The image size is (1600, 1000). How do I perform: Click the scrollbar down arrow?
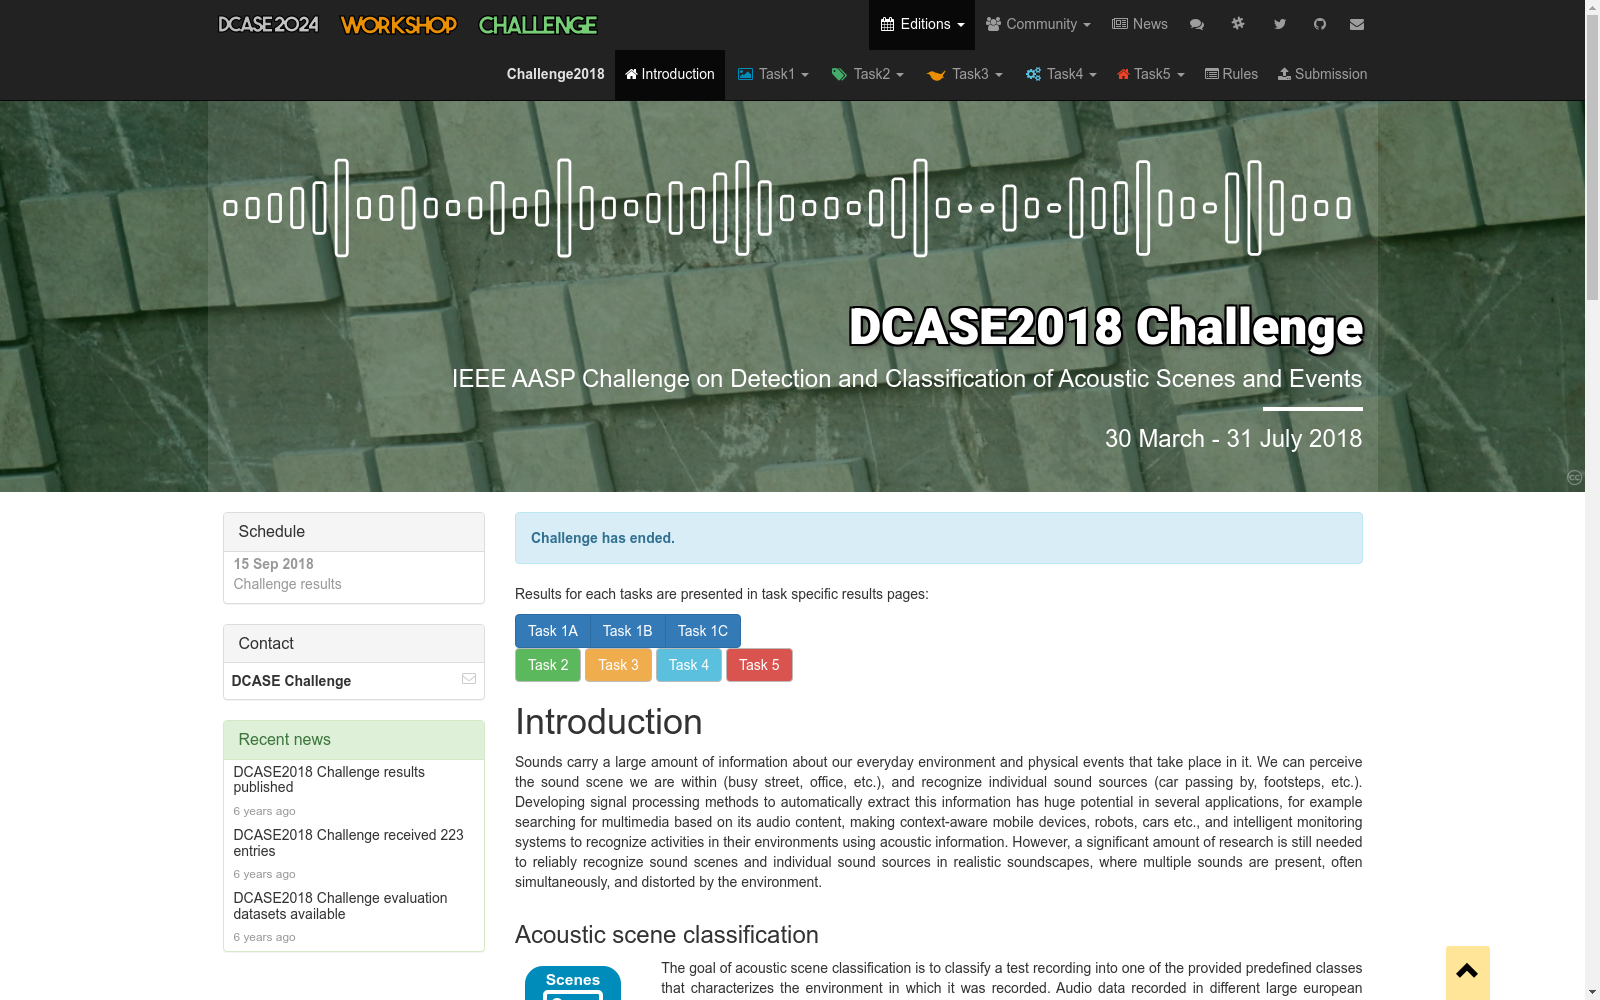pyautogui.click(x=1592, y=992)
